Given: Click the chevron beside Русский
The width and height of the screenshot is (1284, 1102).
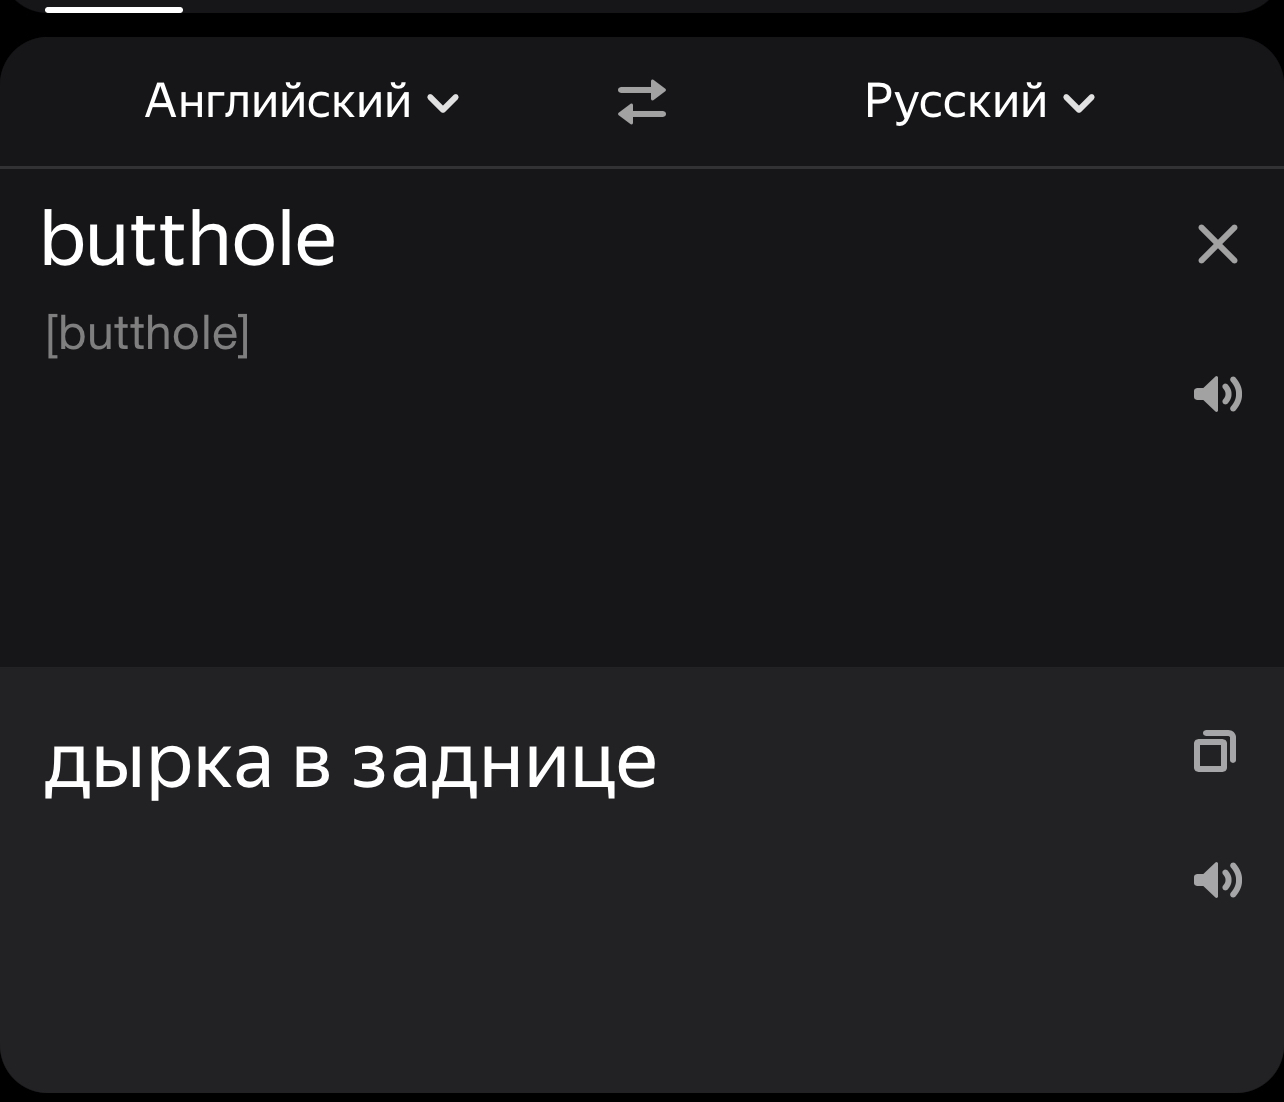Looking at the screenshot, I should (1079, 103).
